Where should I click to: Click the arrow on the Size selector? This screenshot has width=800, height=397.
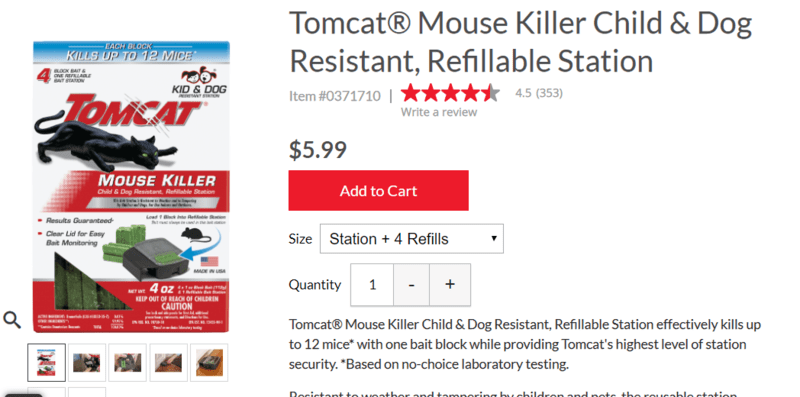coord(493,238)
